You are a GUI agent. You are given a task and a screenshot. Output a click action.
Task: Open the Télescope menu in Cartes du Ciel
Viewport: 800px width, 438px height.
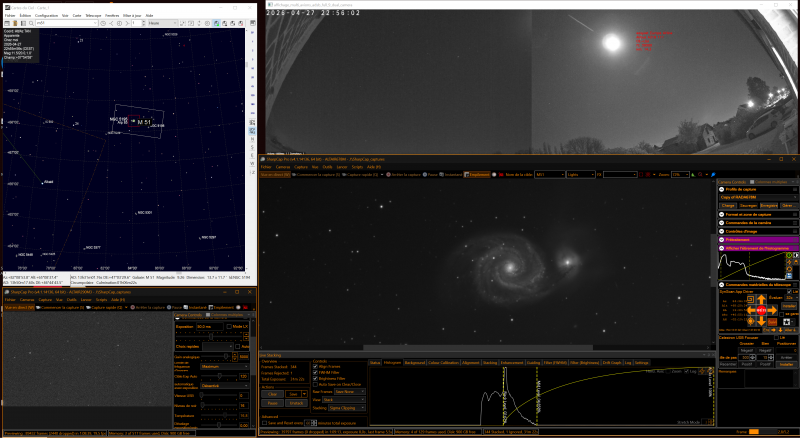[93, 16]
